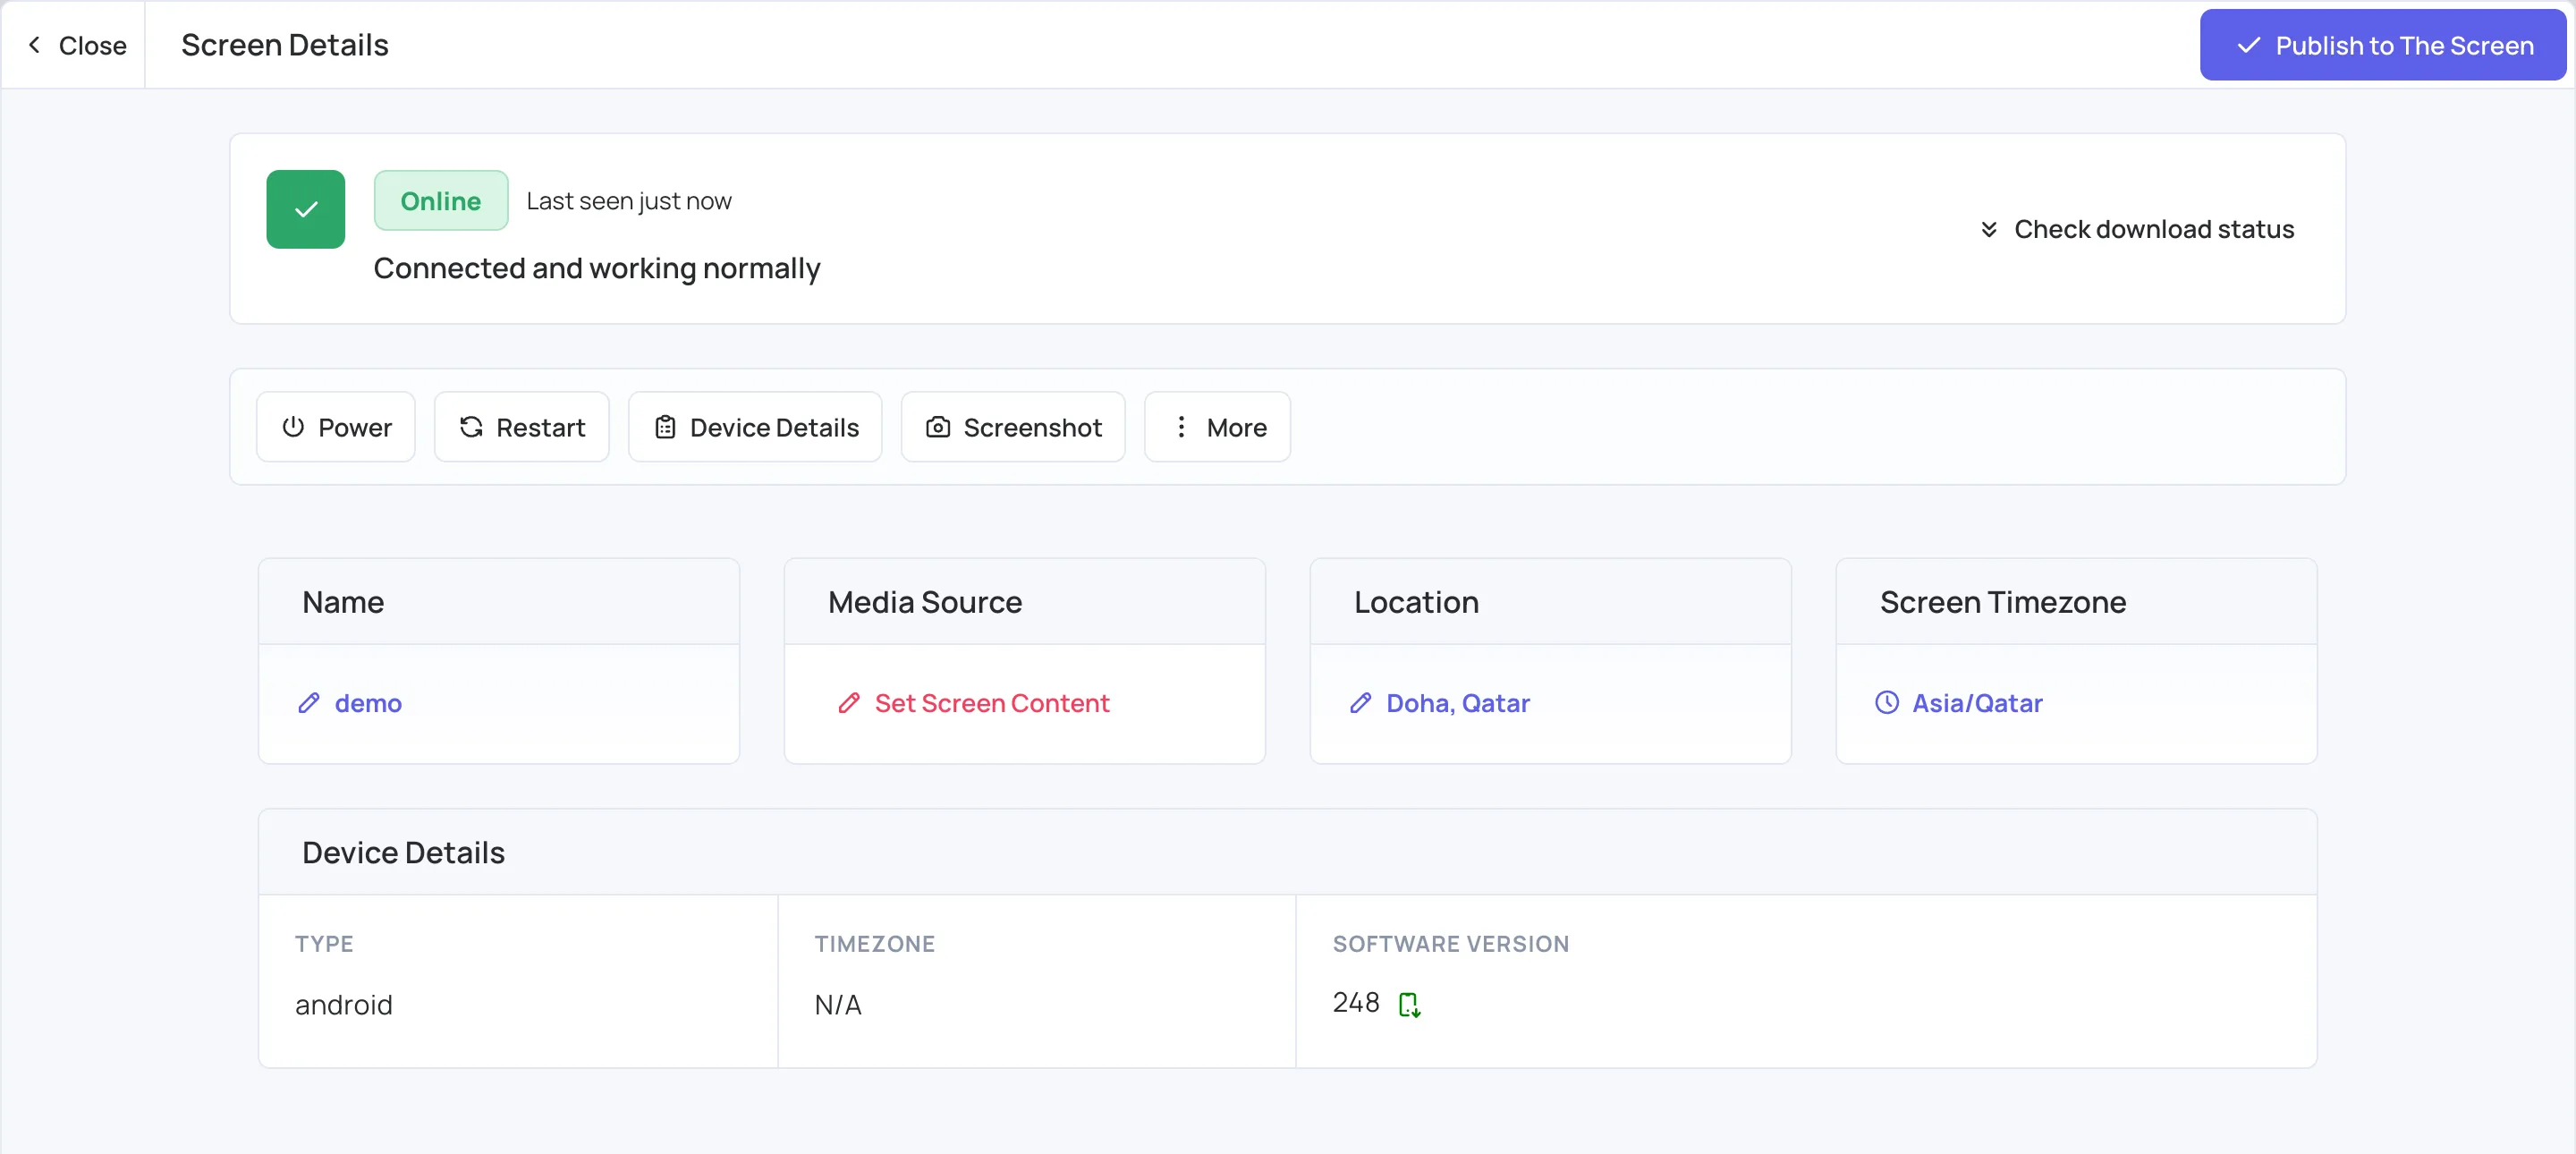
Task: Click the camera icon on Screenshot
Action: (x=938, y=427)
